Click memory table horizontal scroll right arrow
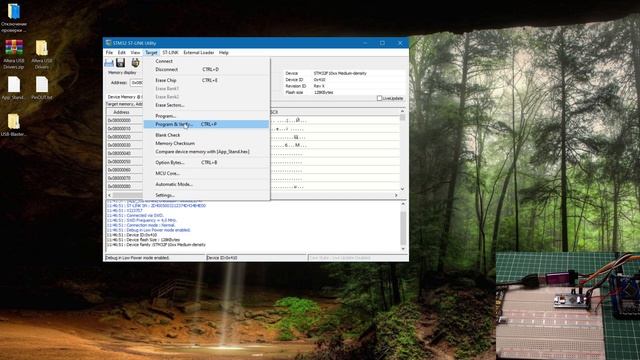Viewport: 640px width, 360px height. pyautogui.click(x=396, y=196)
